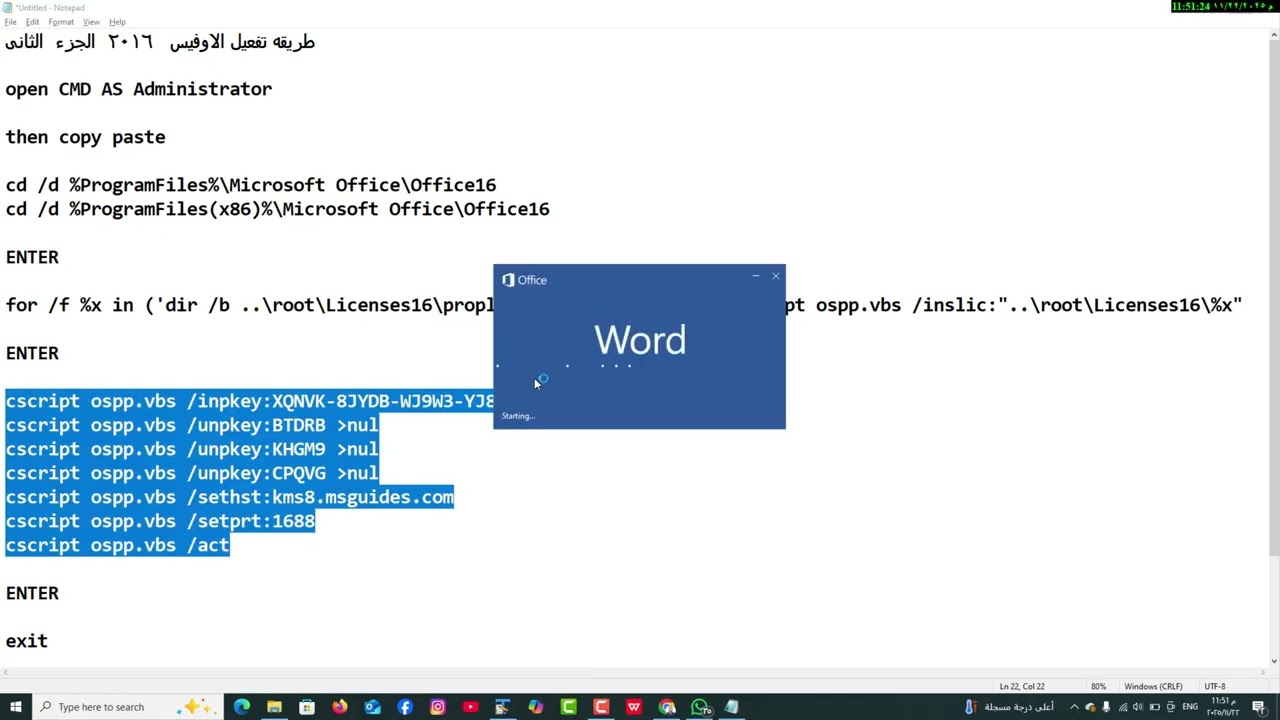Viewport: 1280px width, 720px height.
Task: Open Instagram from the taskbar
Action: pyautogui.click(x=438, y=707)
